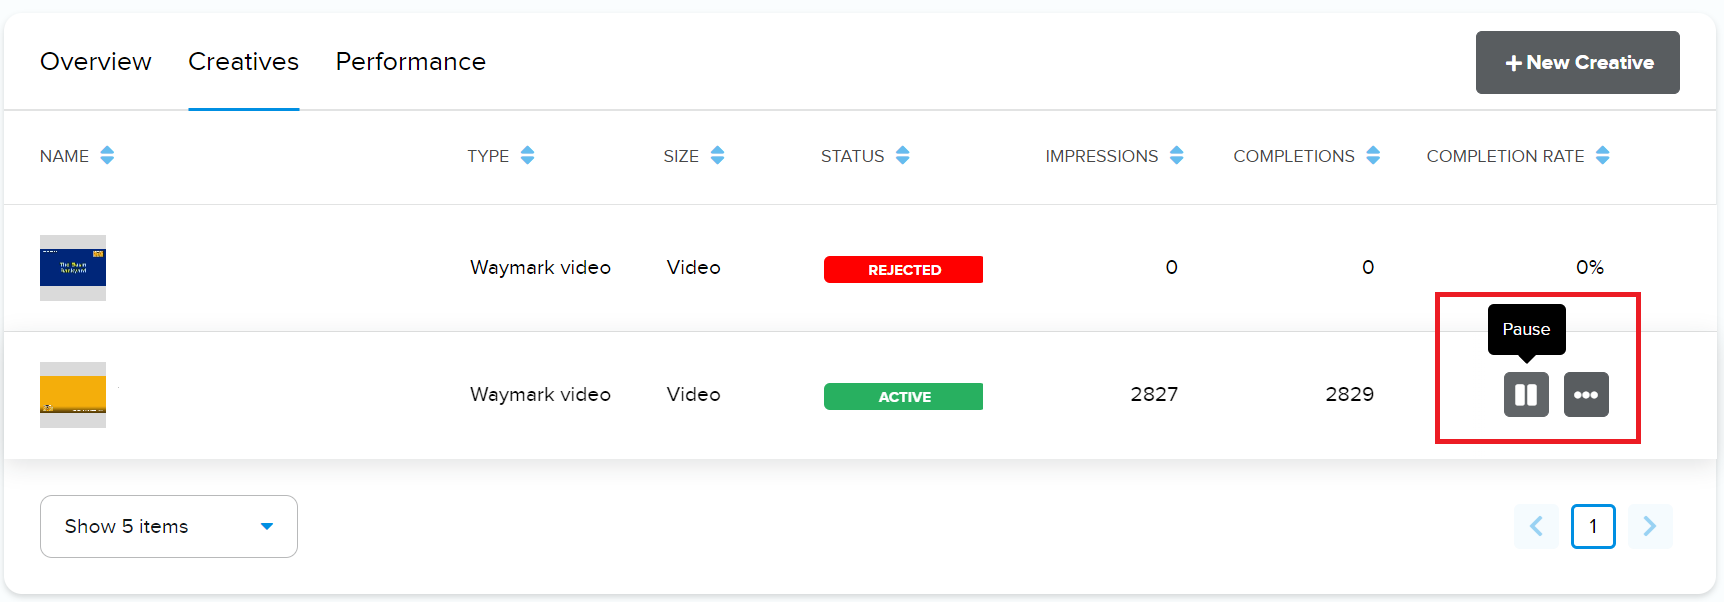
Task: Open the Performance tab
Action: [411, 62]
